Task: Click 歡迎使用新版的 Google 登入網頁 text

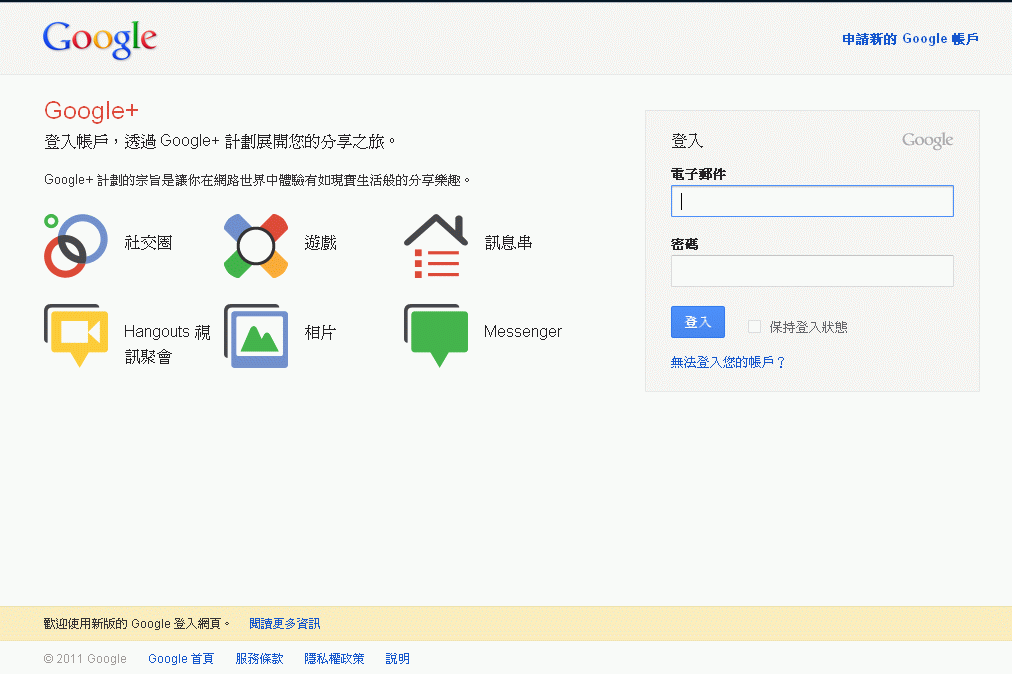Action: 136,624
